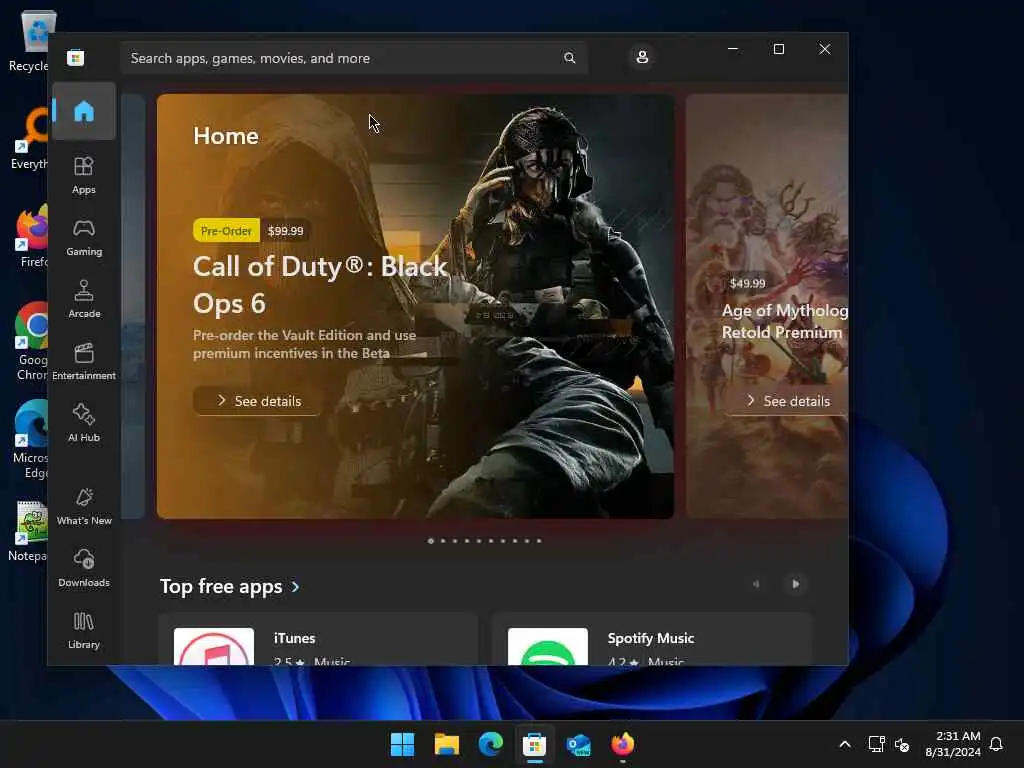Click the muted volume tray icon
1024x768 pixels.
tap(902, 744)
